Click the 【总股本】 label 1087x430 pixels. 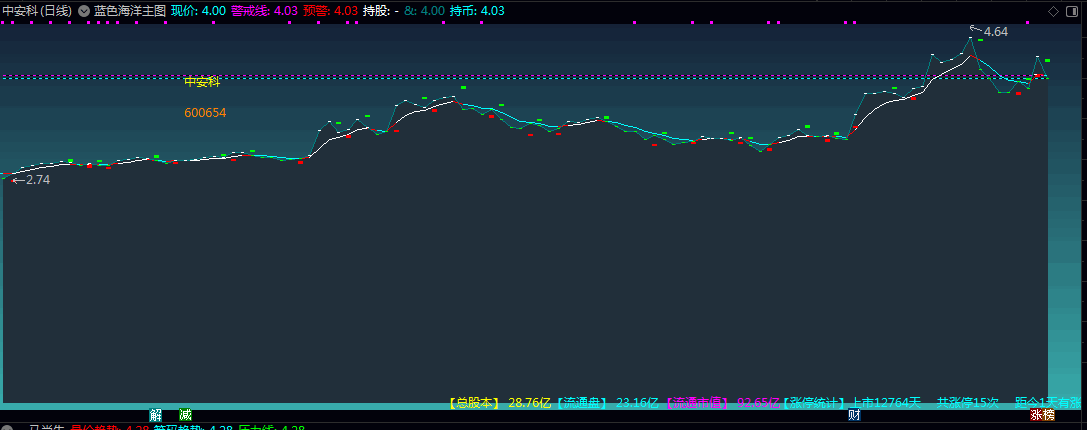(x=473, y=402)
